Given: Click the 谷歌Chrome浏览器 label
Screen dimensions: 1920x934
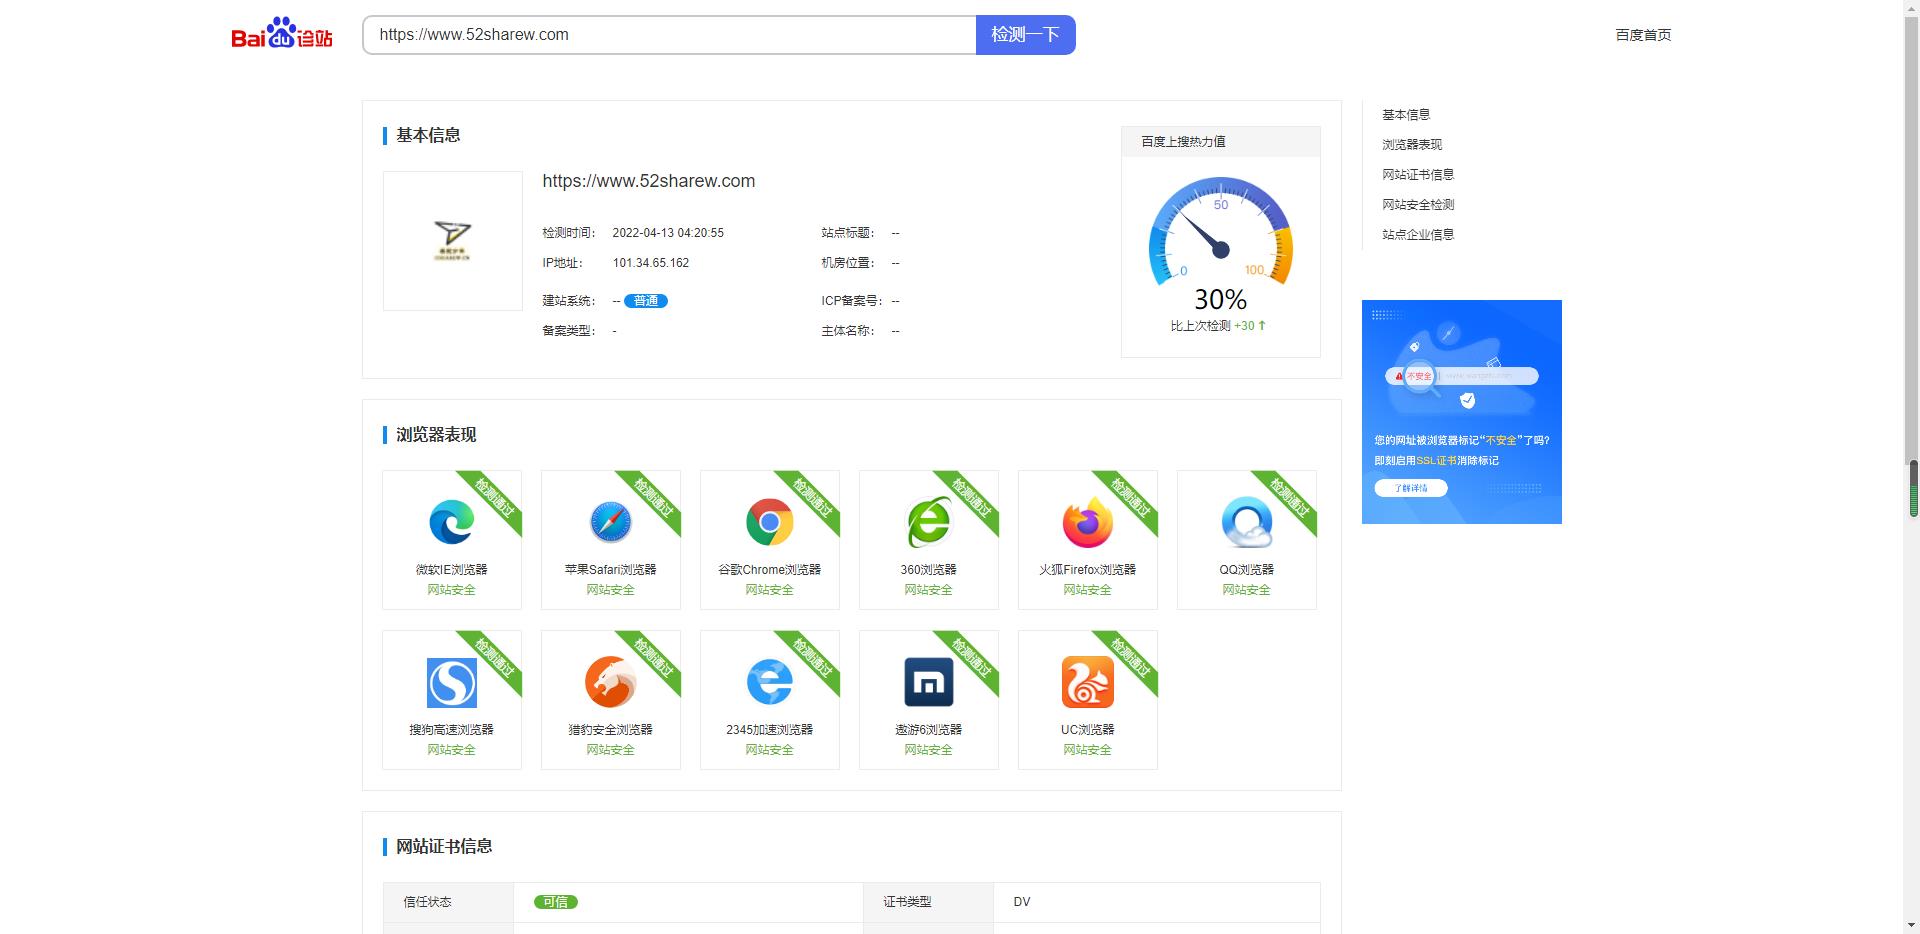Looking at the screenshot, I should click(769, 570).
